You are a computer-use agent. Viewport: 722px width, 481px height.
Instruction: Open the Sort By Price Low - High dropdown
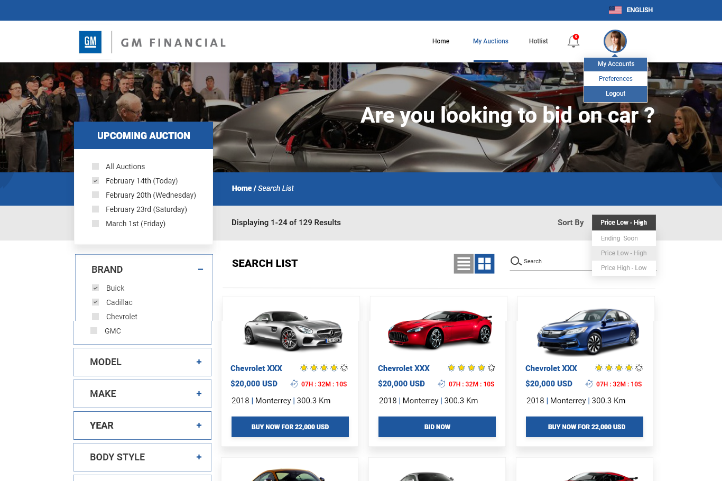tap(623, 222)
